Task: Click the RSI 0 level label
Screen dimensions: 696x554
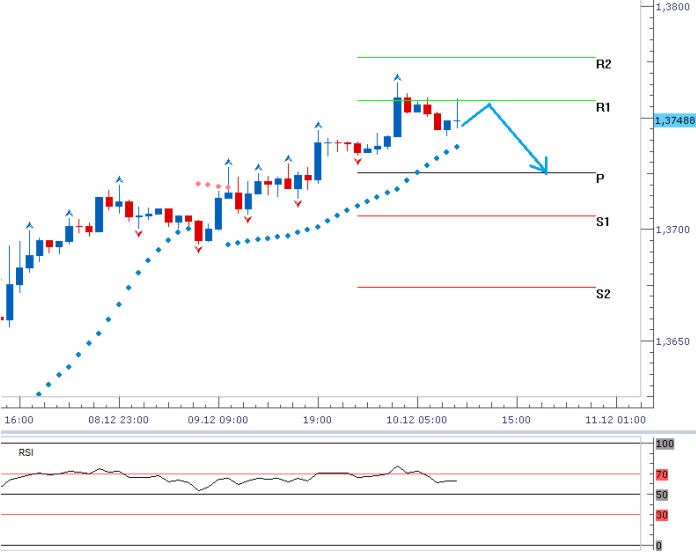Action: click(x=659, y=546)
